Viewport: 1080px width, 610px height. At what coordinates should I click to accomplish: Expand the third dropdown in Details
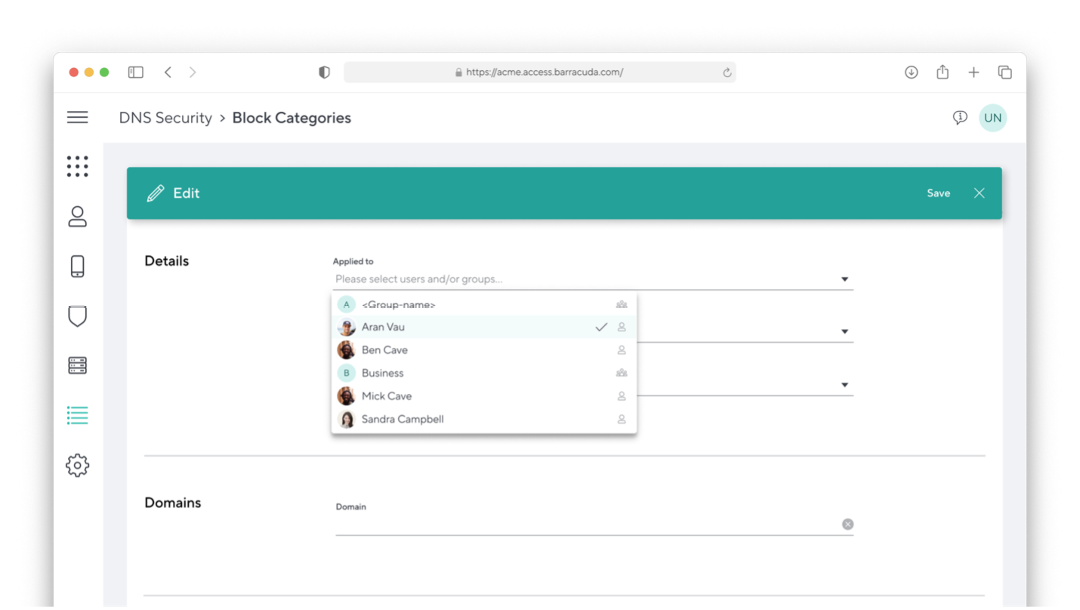844,385
